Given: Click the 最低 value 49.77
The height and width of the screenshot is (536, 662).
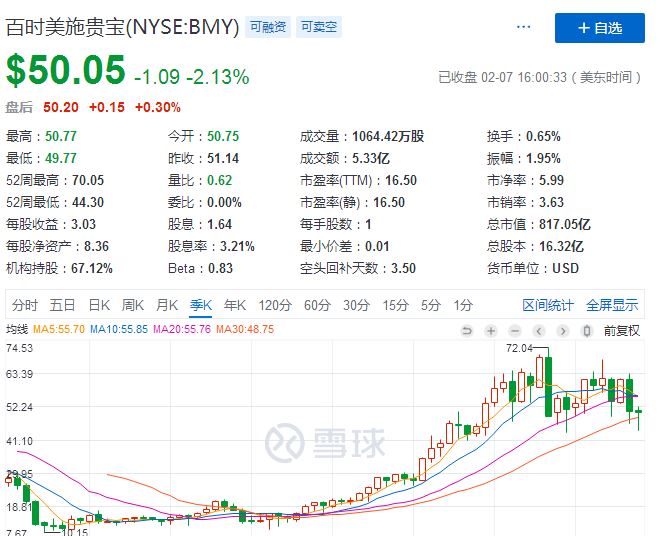Looking at the screenshot, I should (61, 158).
